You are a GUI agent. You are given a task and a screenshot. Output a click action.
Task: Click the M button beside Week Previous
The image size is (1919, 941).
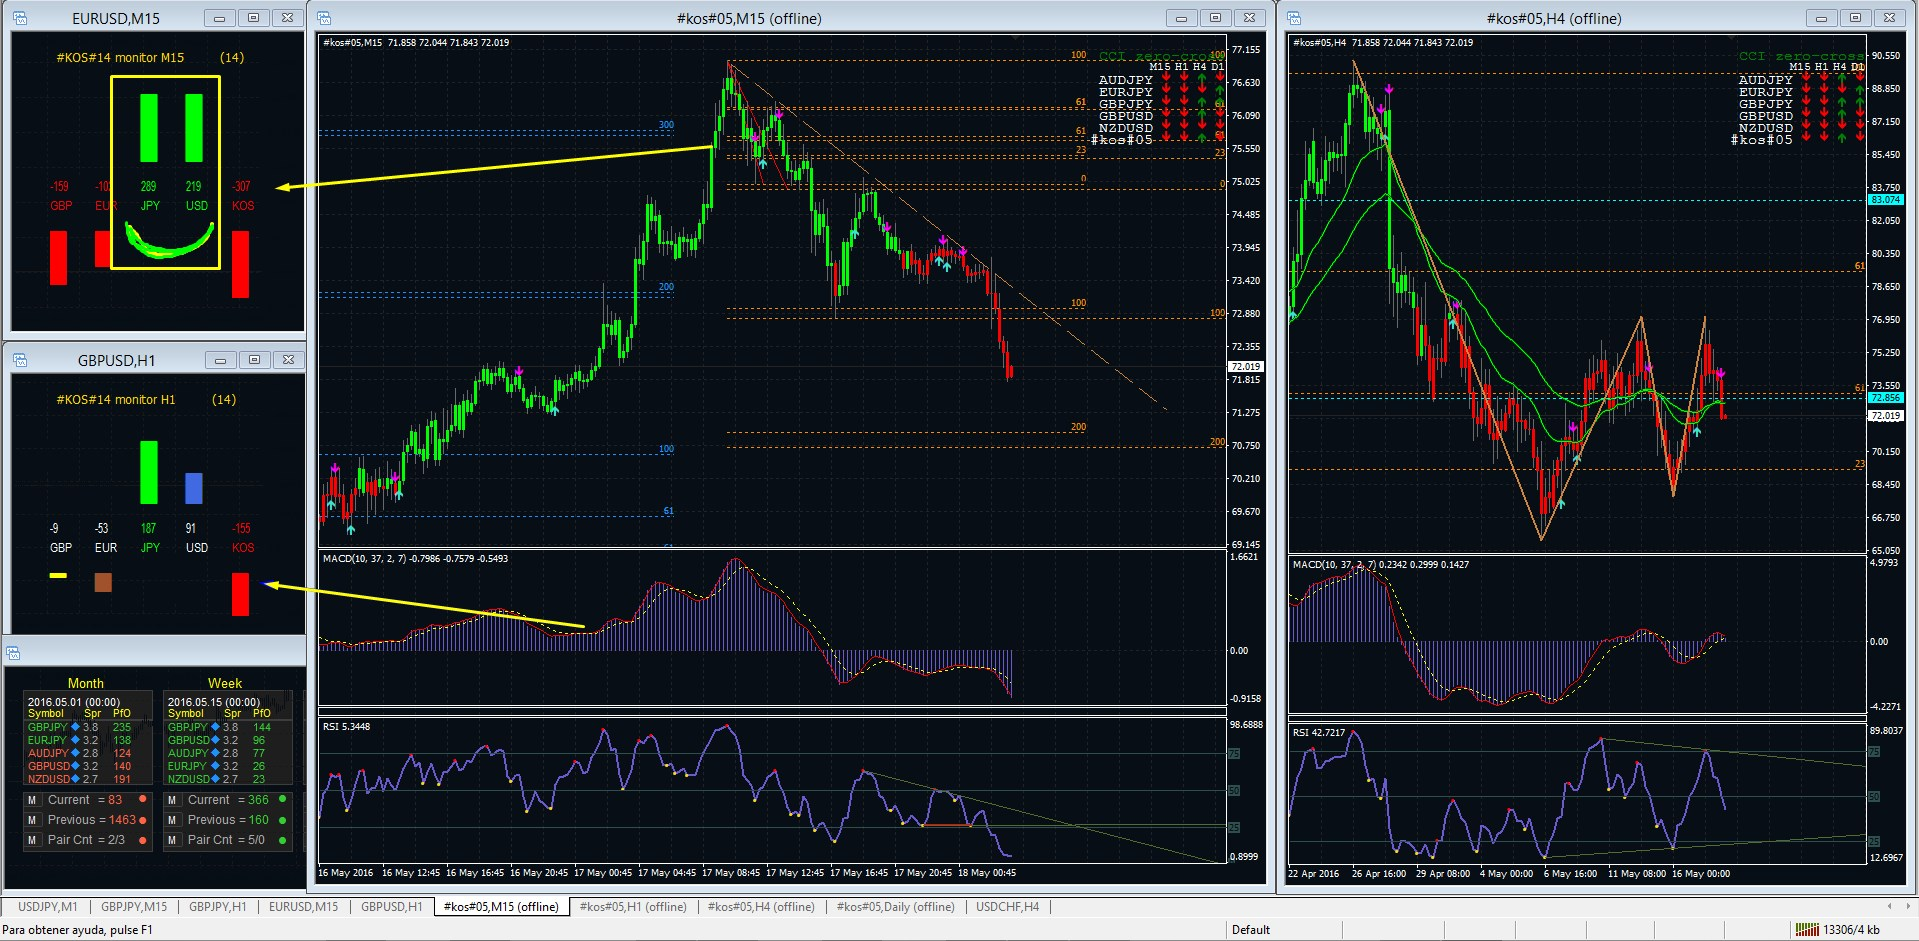172,820
